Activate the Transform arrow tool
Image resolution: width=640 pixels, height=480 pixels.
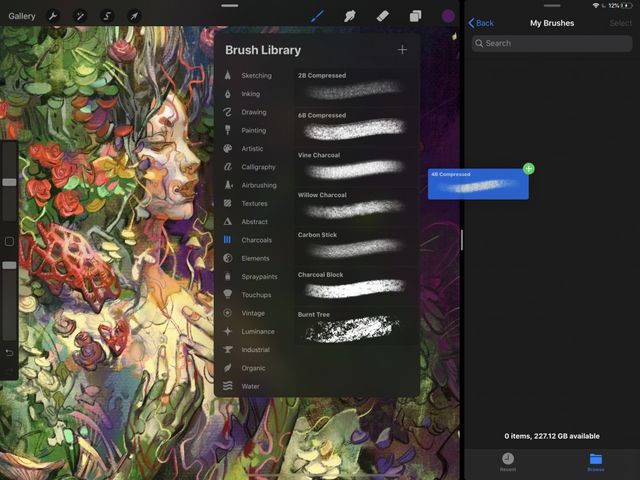coord(134,16)
